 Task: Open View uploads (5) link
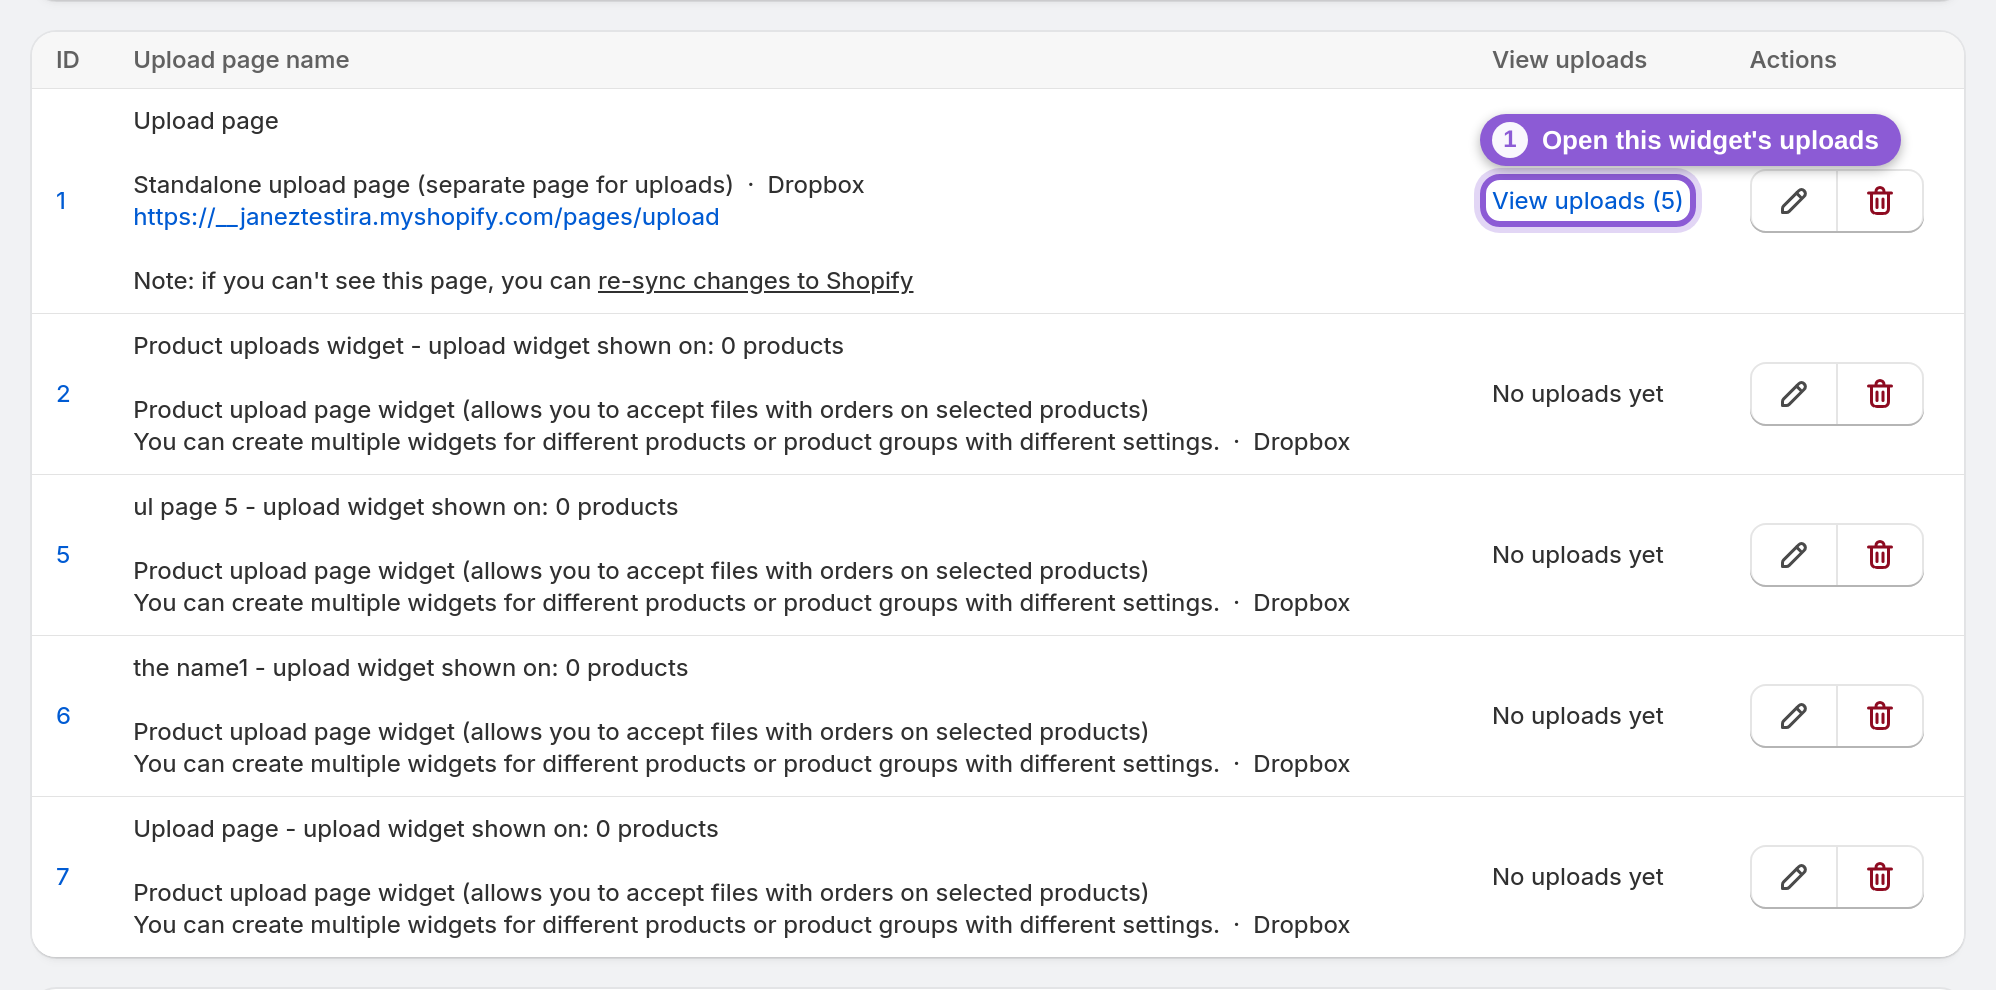[x=1587, y=201]
